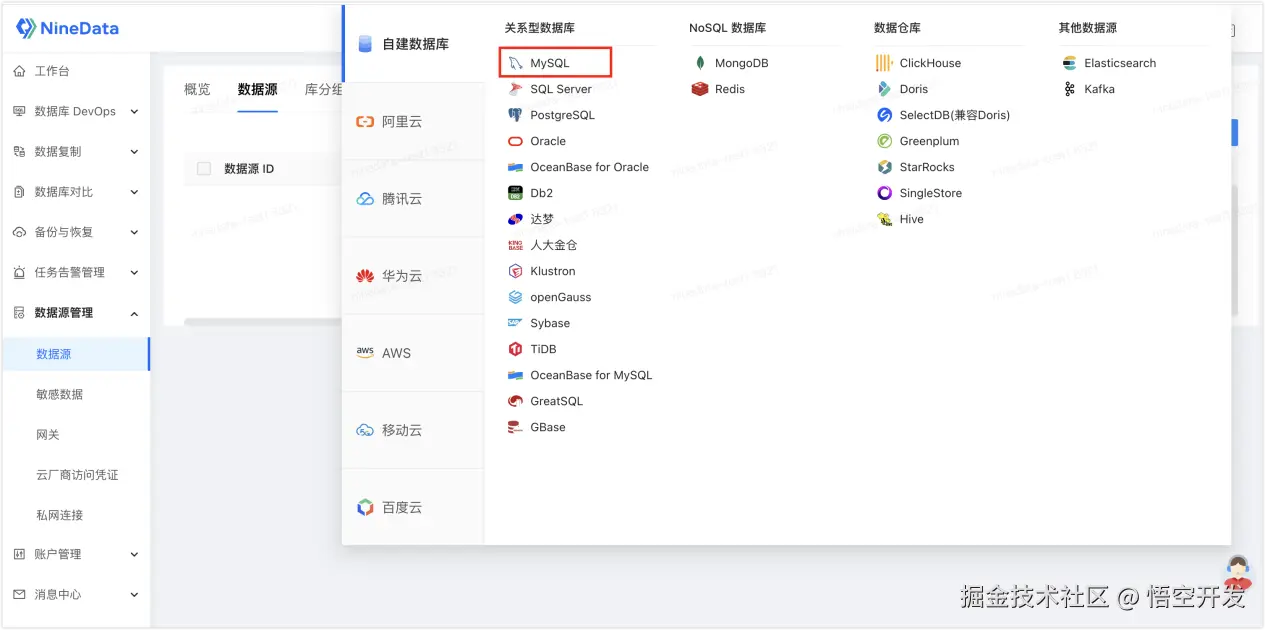
Task: Click the 数据源 ID column header
Action: tap(249, 169)
